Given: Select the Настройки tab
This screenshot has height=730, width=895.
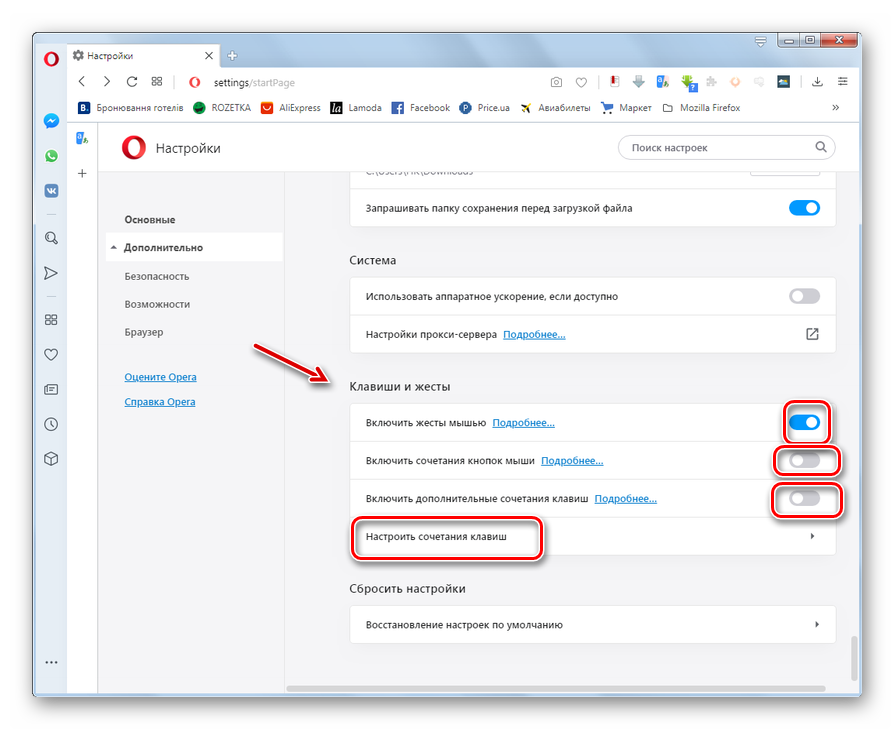Looking at the screenshot, I should point(144,55).
